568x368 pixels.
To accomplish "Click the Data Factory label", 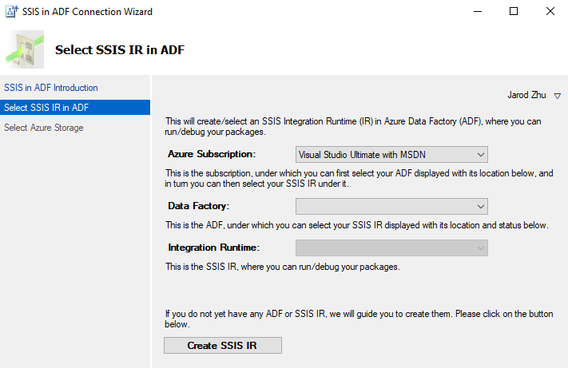I will 199,206.
